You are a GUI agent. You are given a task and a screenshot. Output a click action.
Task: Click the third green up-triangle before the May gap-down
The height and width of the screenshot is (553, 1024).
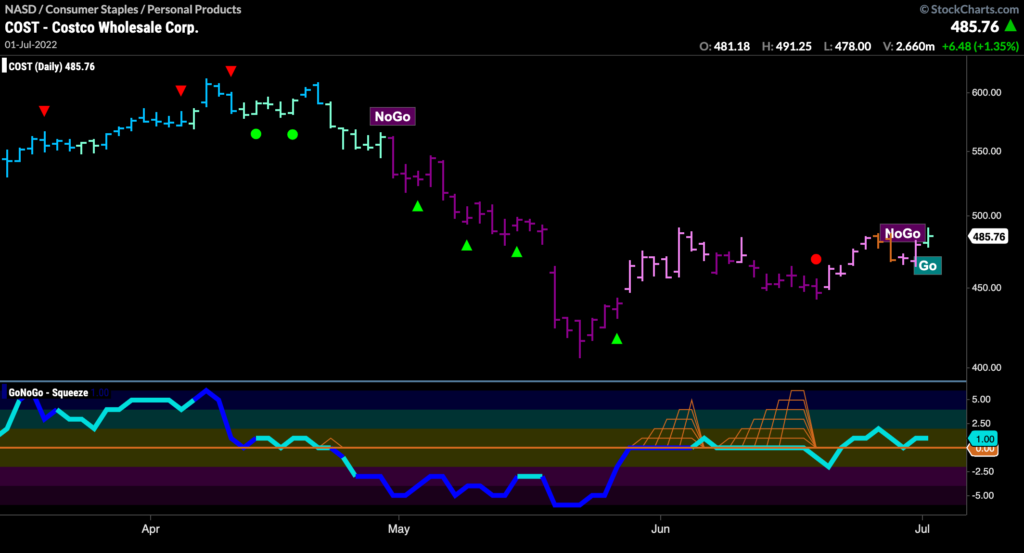pyautogui.click(x=517, y=251)
